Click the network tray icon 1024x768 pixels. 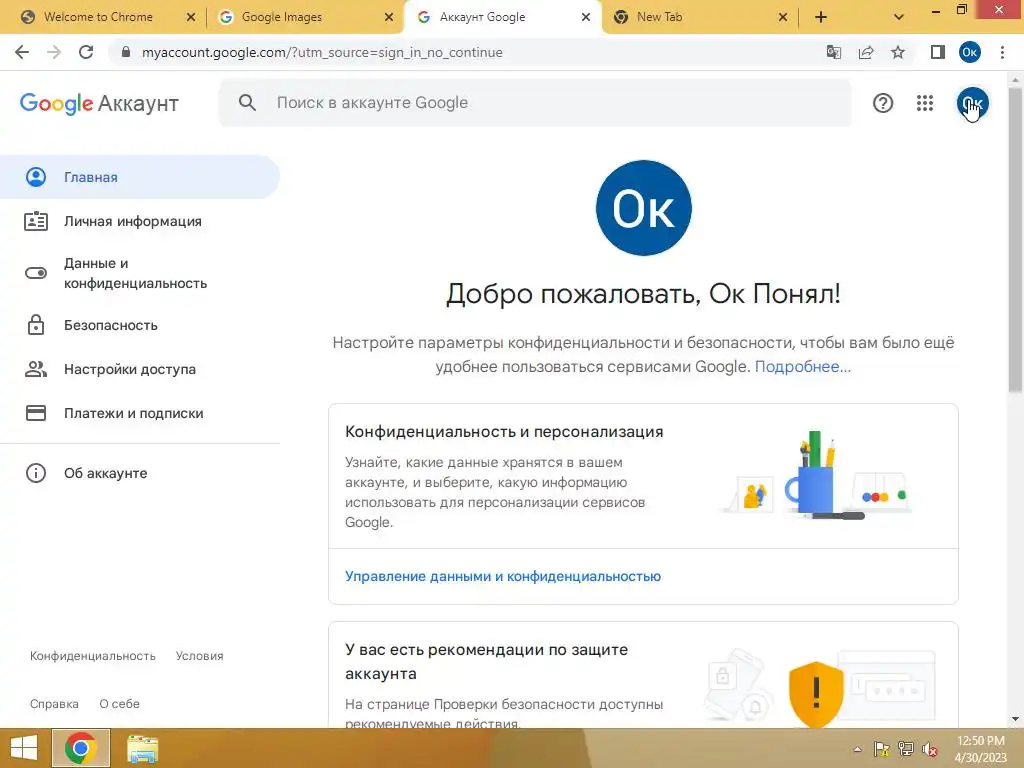point(906,749)
